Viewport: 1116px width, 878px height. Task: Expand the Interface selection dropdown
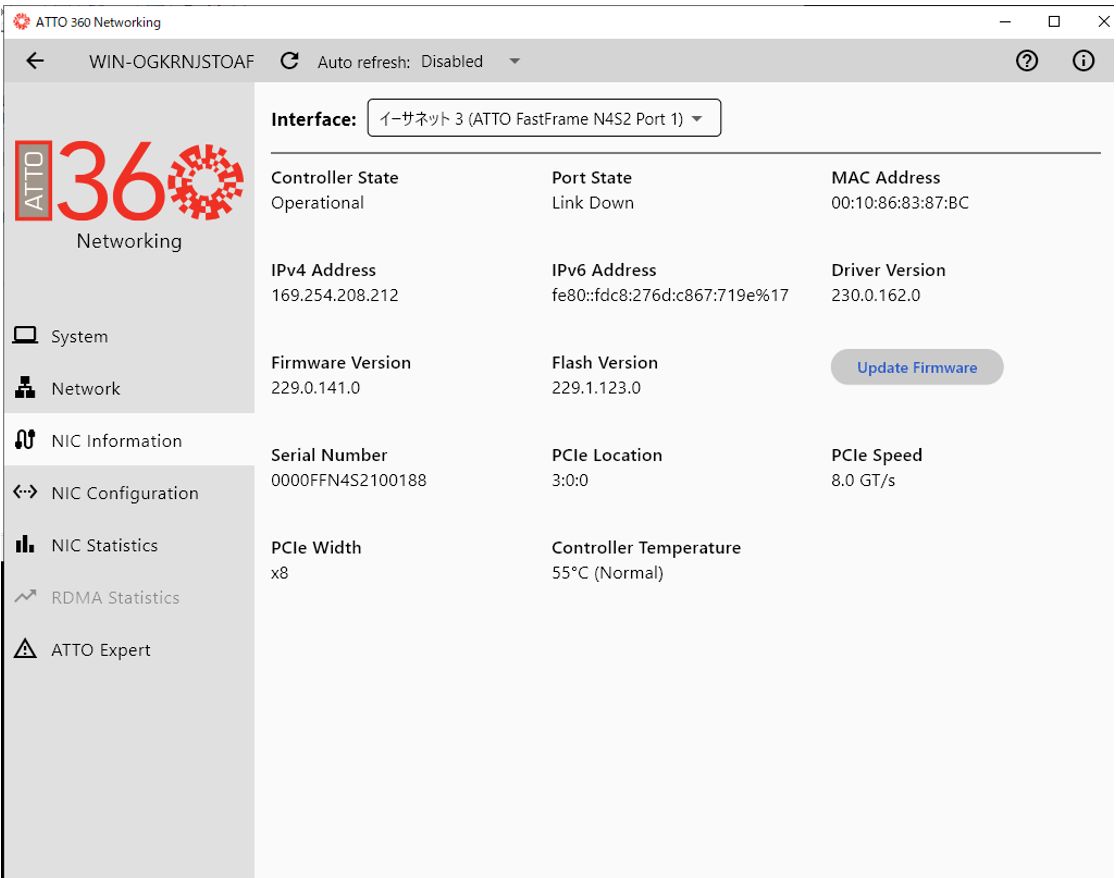tap(544, 118)
